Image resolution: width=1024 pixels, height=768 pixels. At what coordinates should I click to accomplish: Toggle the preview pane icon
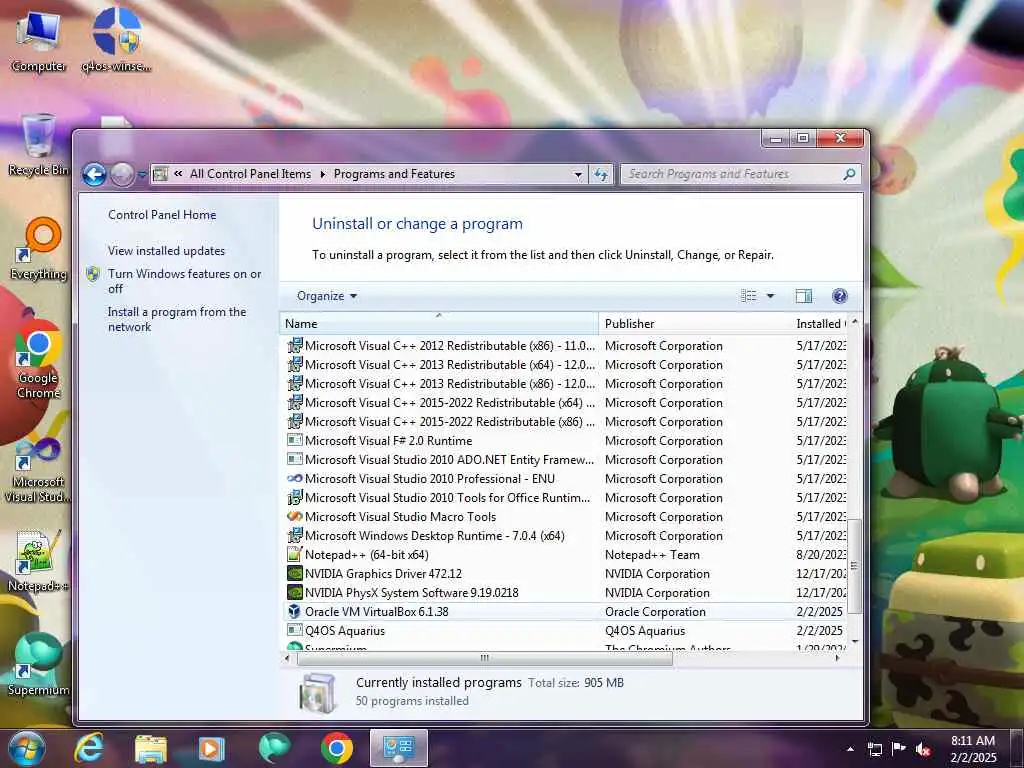pyautogui.click(x=804, y=296)
